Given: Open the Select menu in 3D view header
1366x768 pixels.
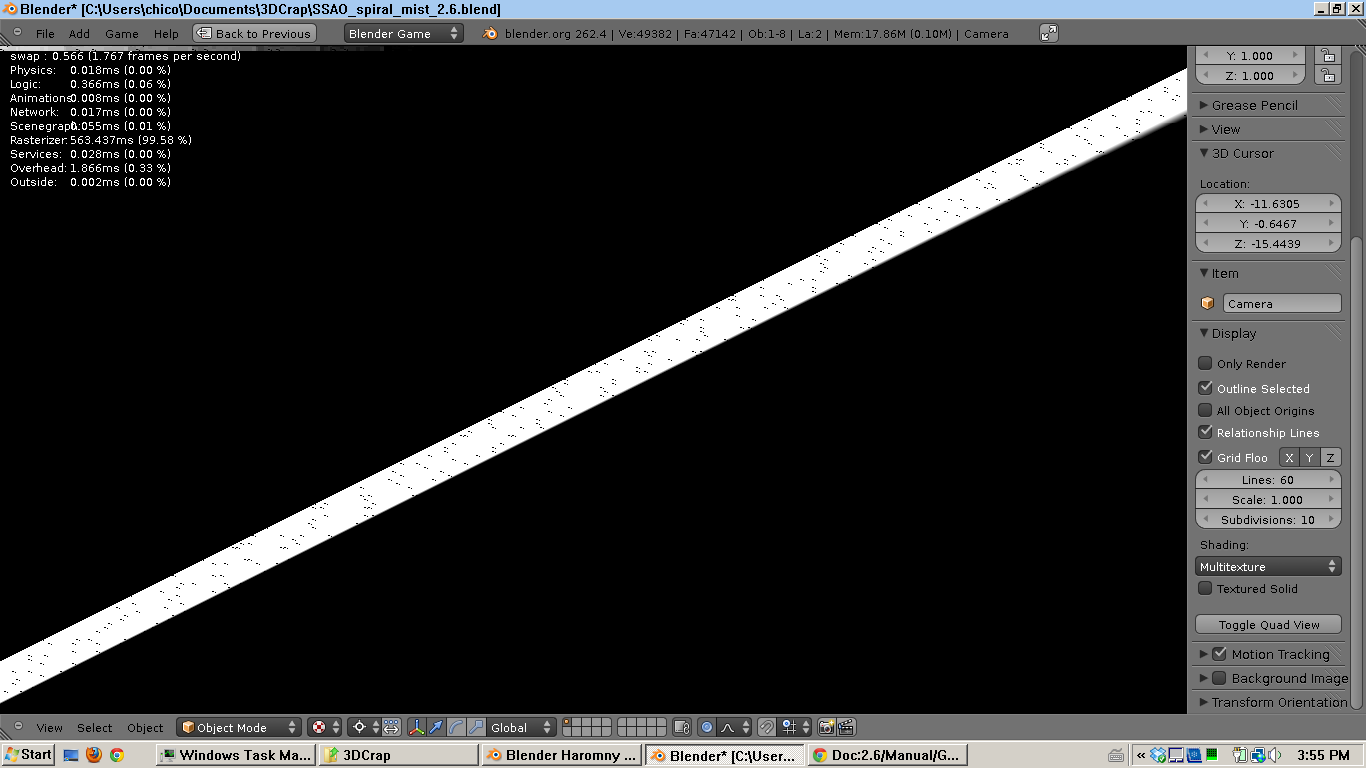Looking at the screenshot, I should coord(95,727).
